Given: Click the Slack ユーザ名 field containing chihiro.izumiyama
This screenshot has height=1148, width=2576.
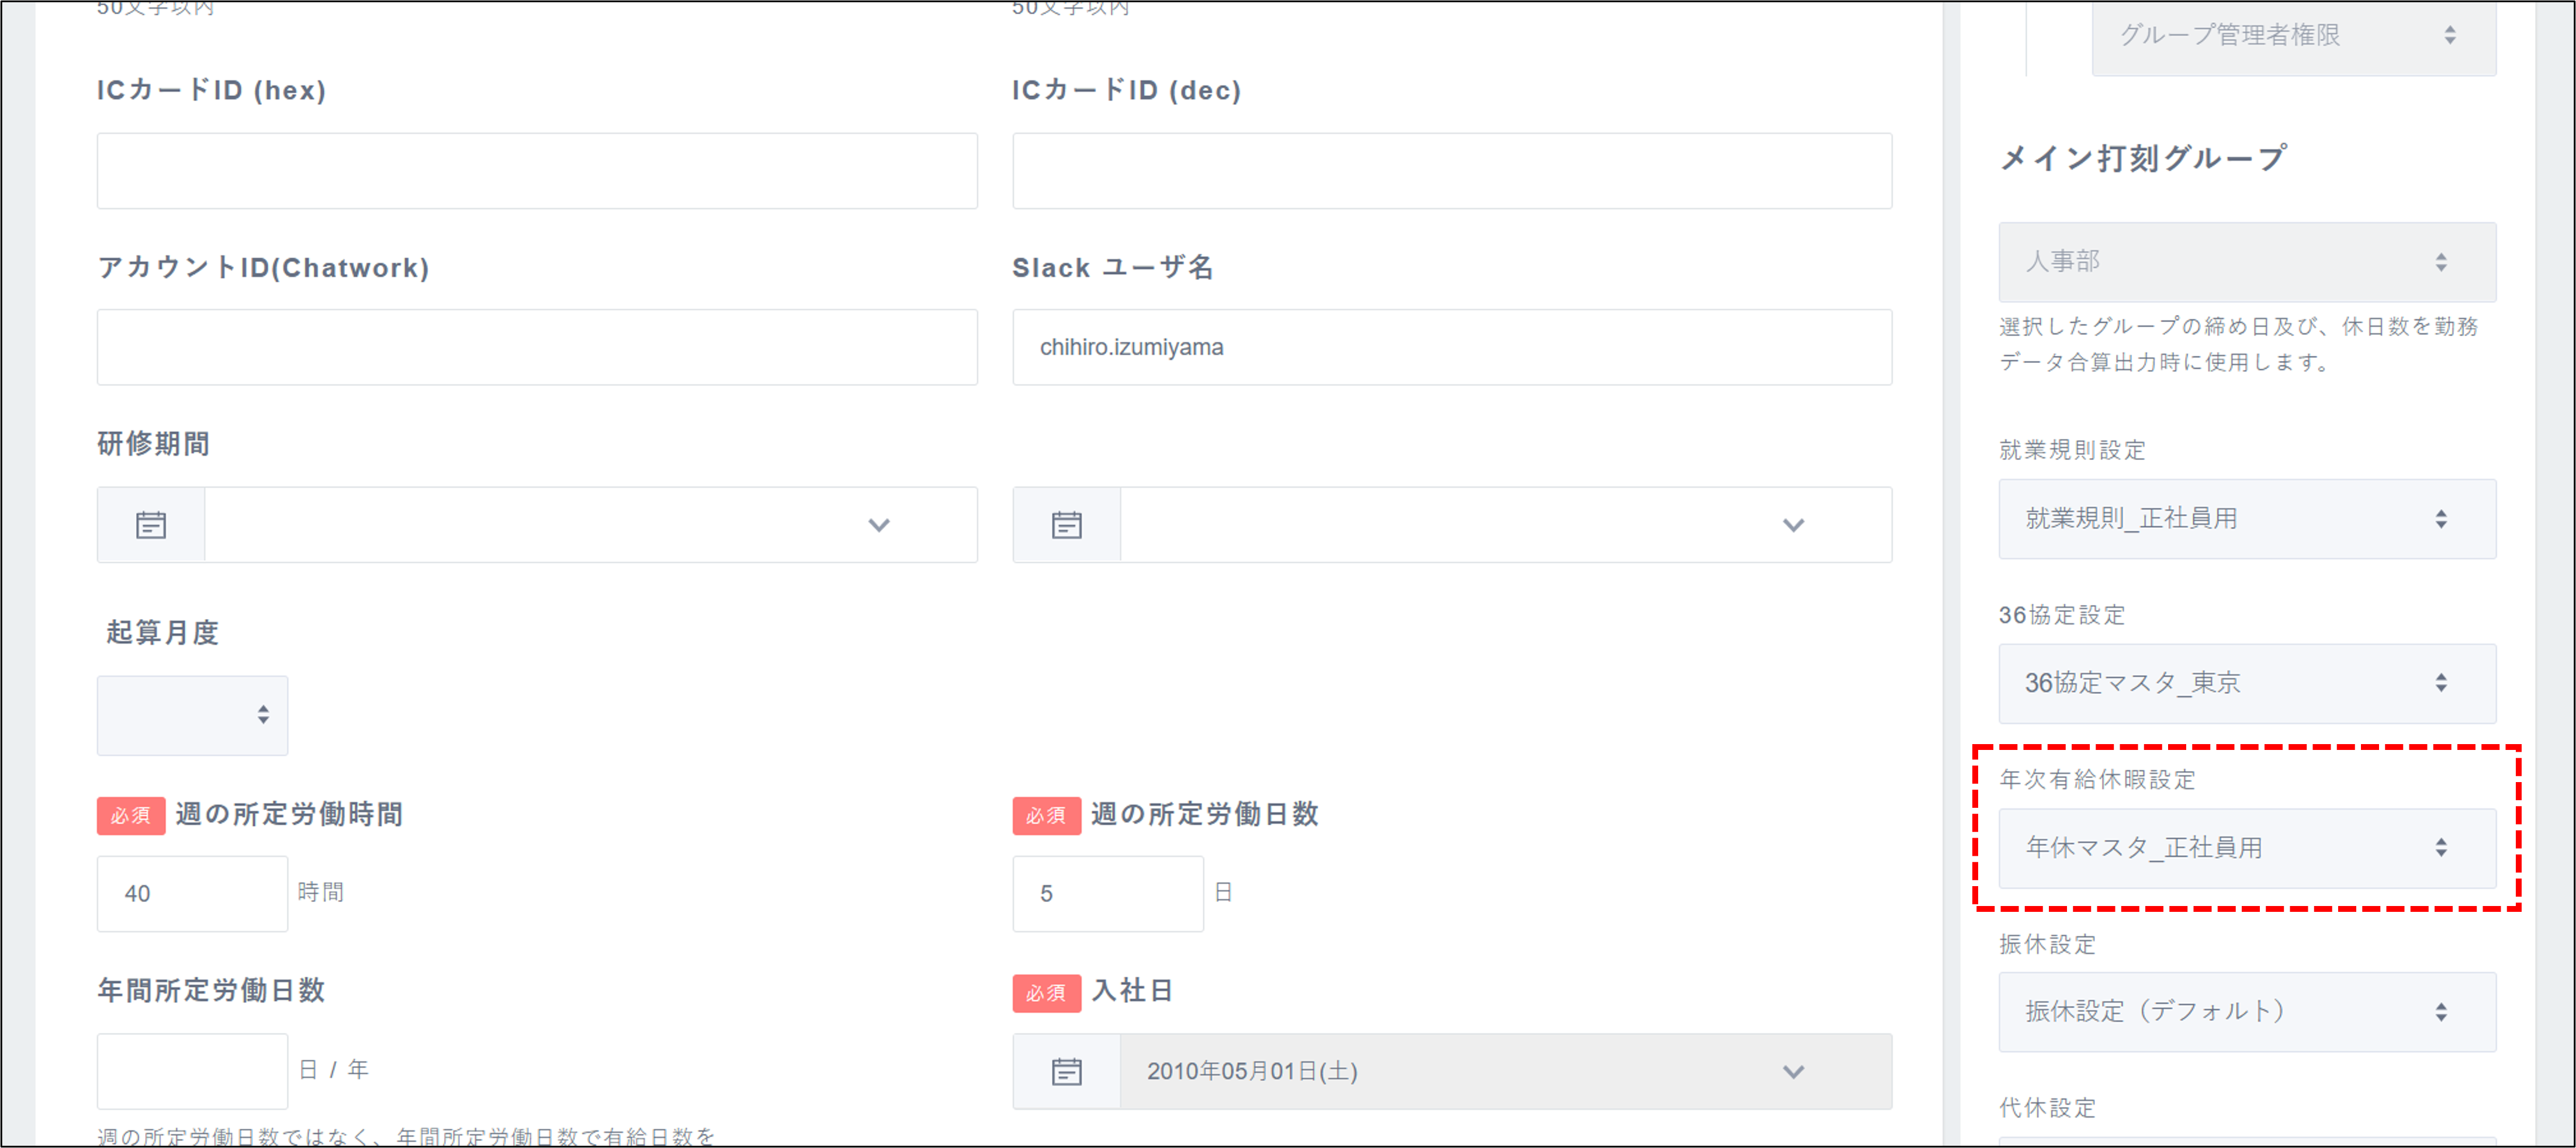Looking at the screenshot, I should (x=1451, y=347).
